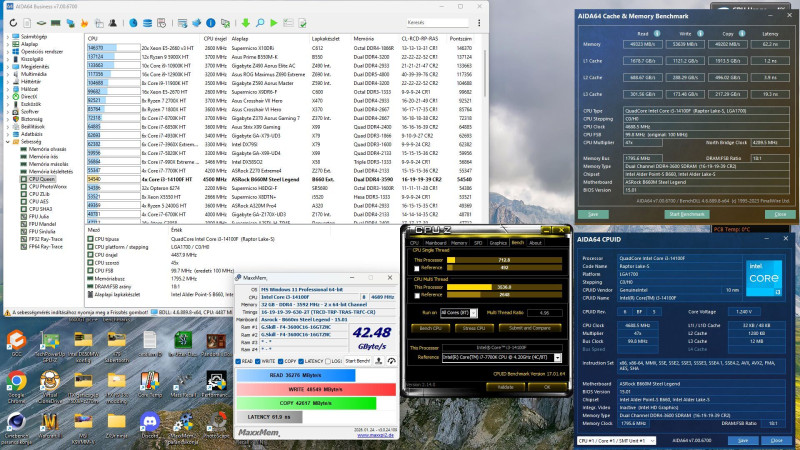This screenshot has height=450, width=800.
Task: Click the AIDA64 refresh toolbar icon
Action: point(13,23)
